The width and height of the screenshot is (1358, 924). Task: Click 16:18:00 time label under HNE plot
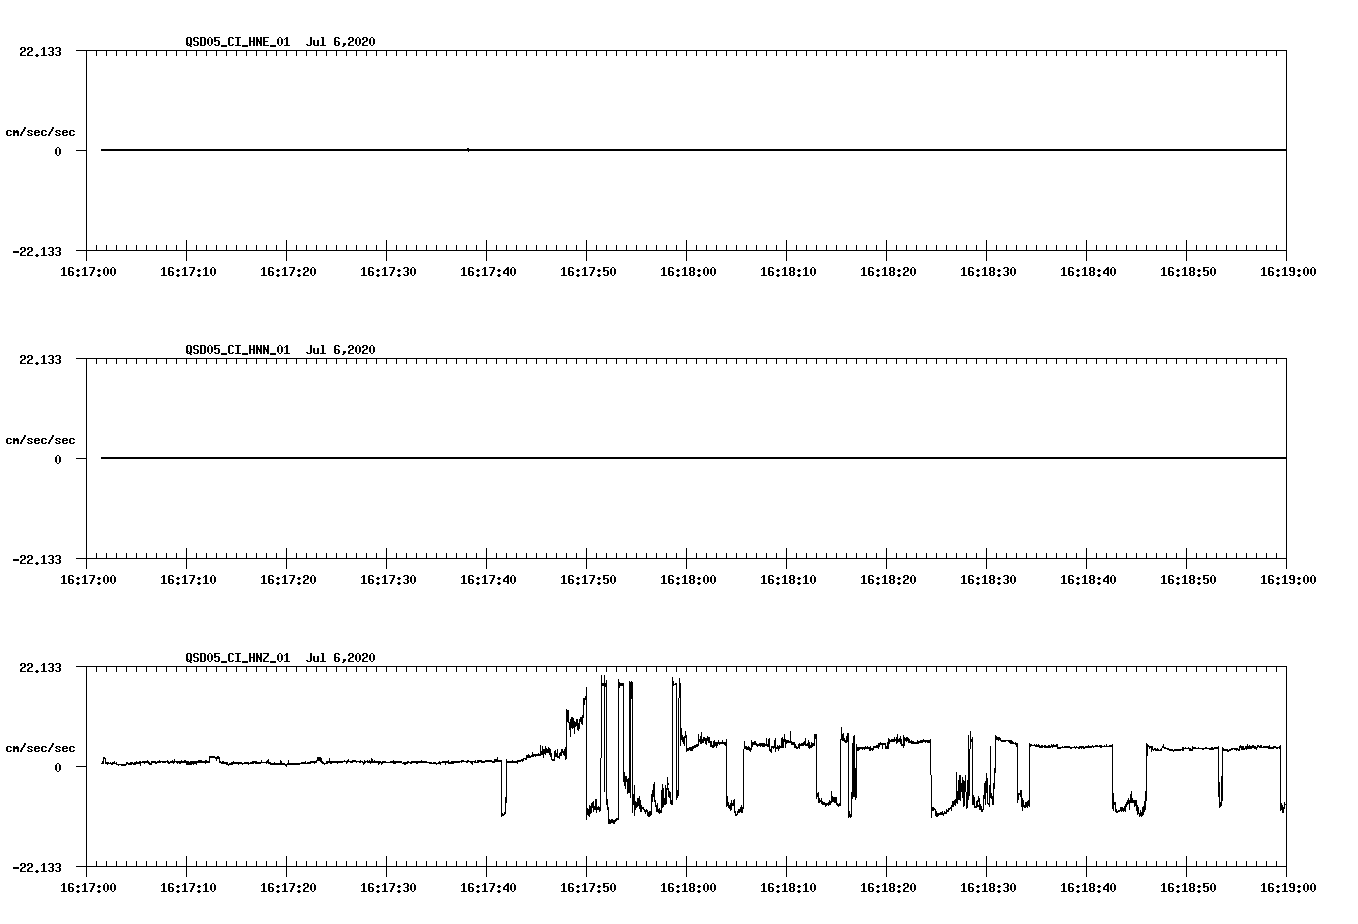coord(688,272)
